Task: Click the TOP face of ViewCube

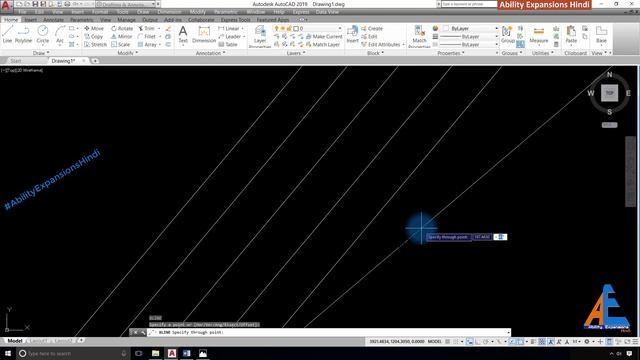Action: point(609,93)
